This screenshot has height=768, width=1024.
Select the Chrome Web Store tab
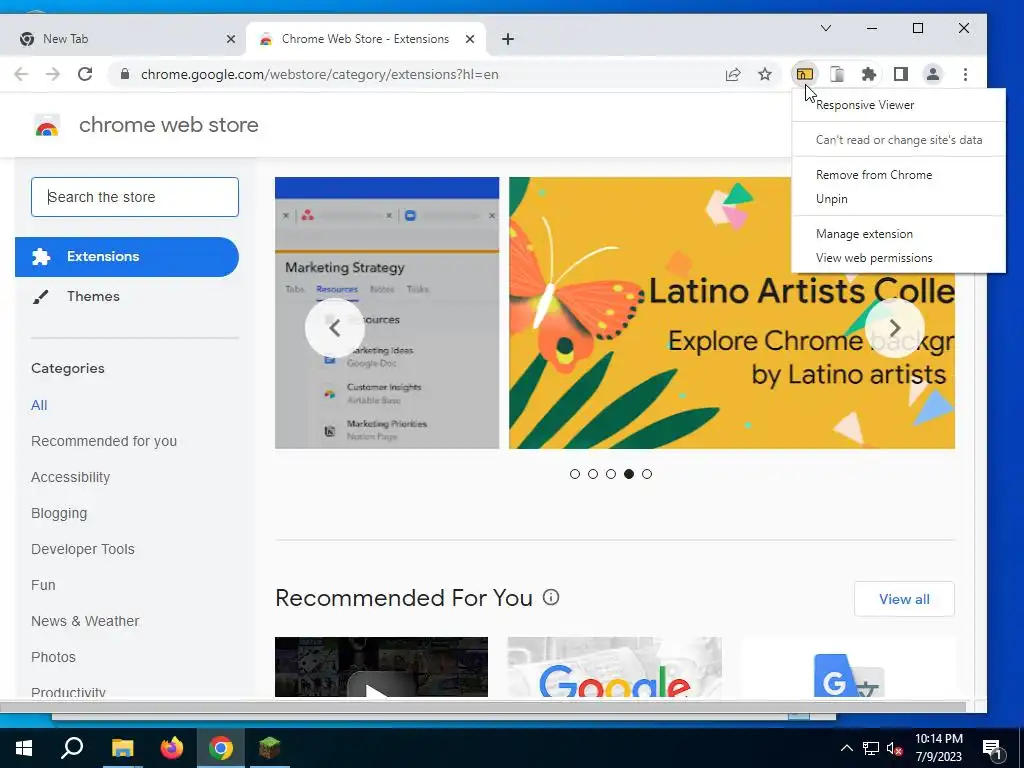tap(366, 39)
